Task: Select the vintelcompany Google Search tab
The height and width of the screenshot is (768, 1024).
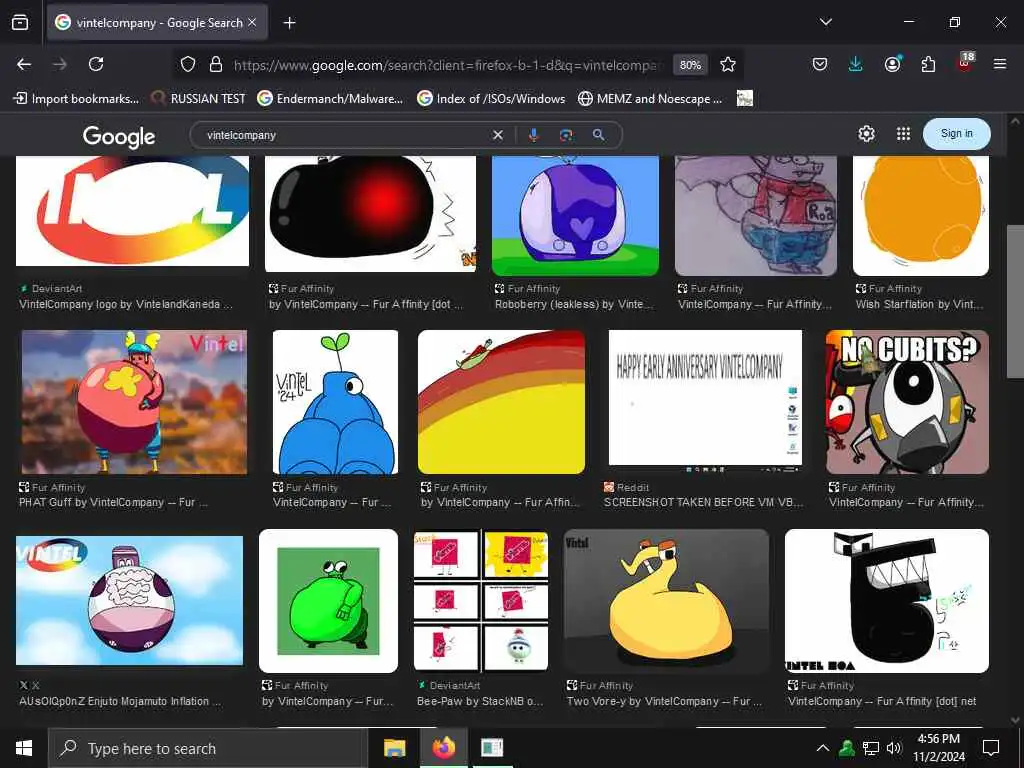Action: (157, 22)
